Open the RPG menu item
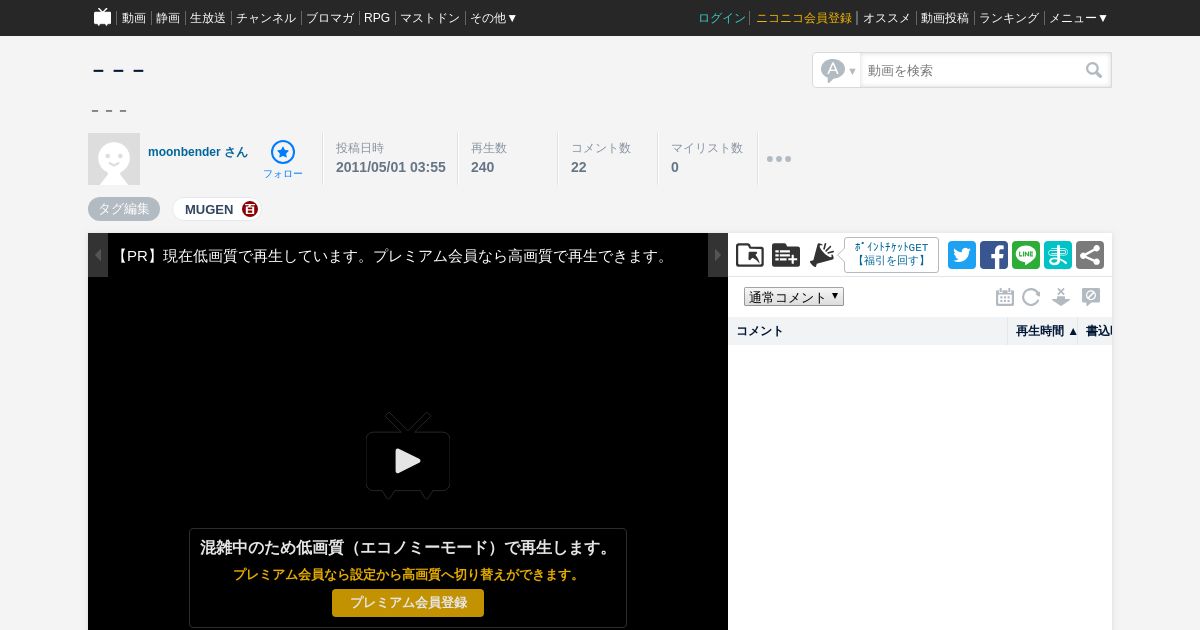The height and width of the screenshot is (630, 1200). [x=377, y=18]
